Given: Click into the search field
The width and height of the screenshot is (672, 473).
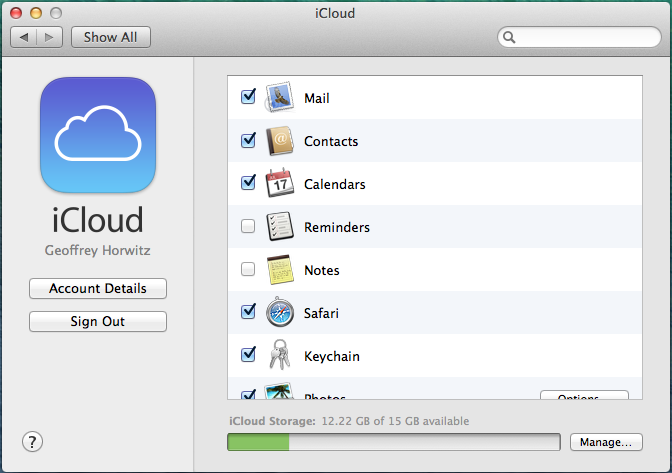Looking at the screenshot, I should coord(579,37).
